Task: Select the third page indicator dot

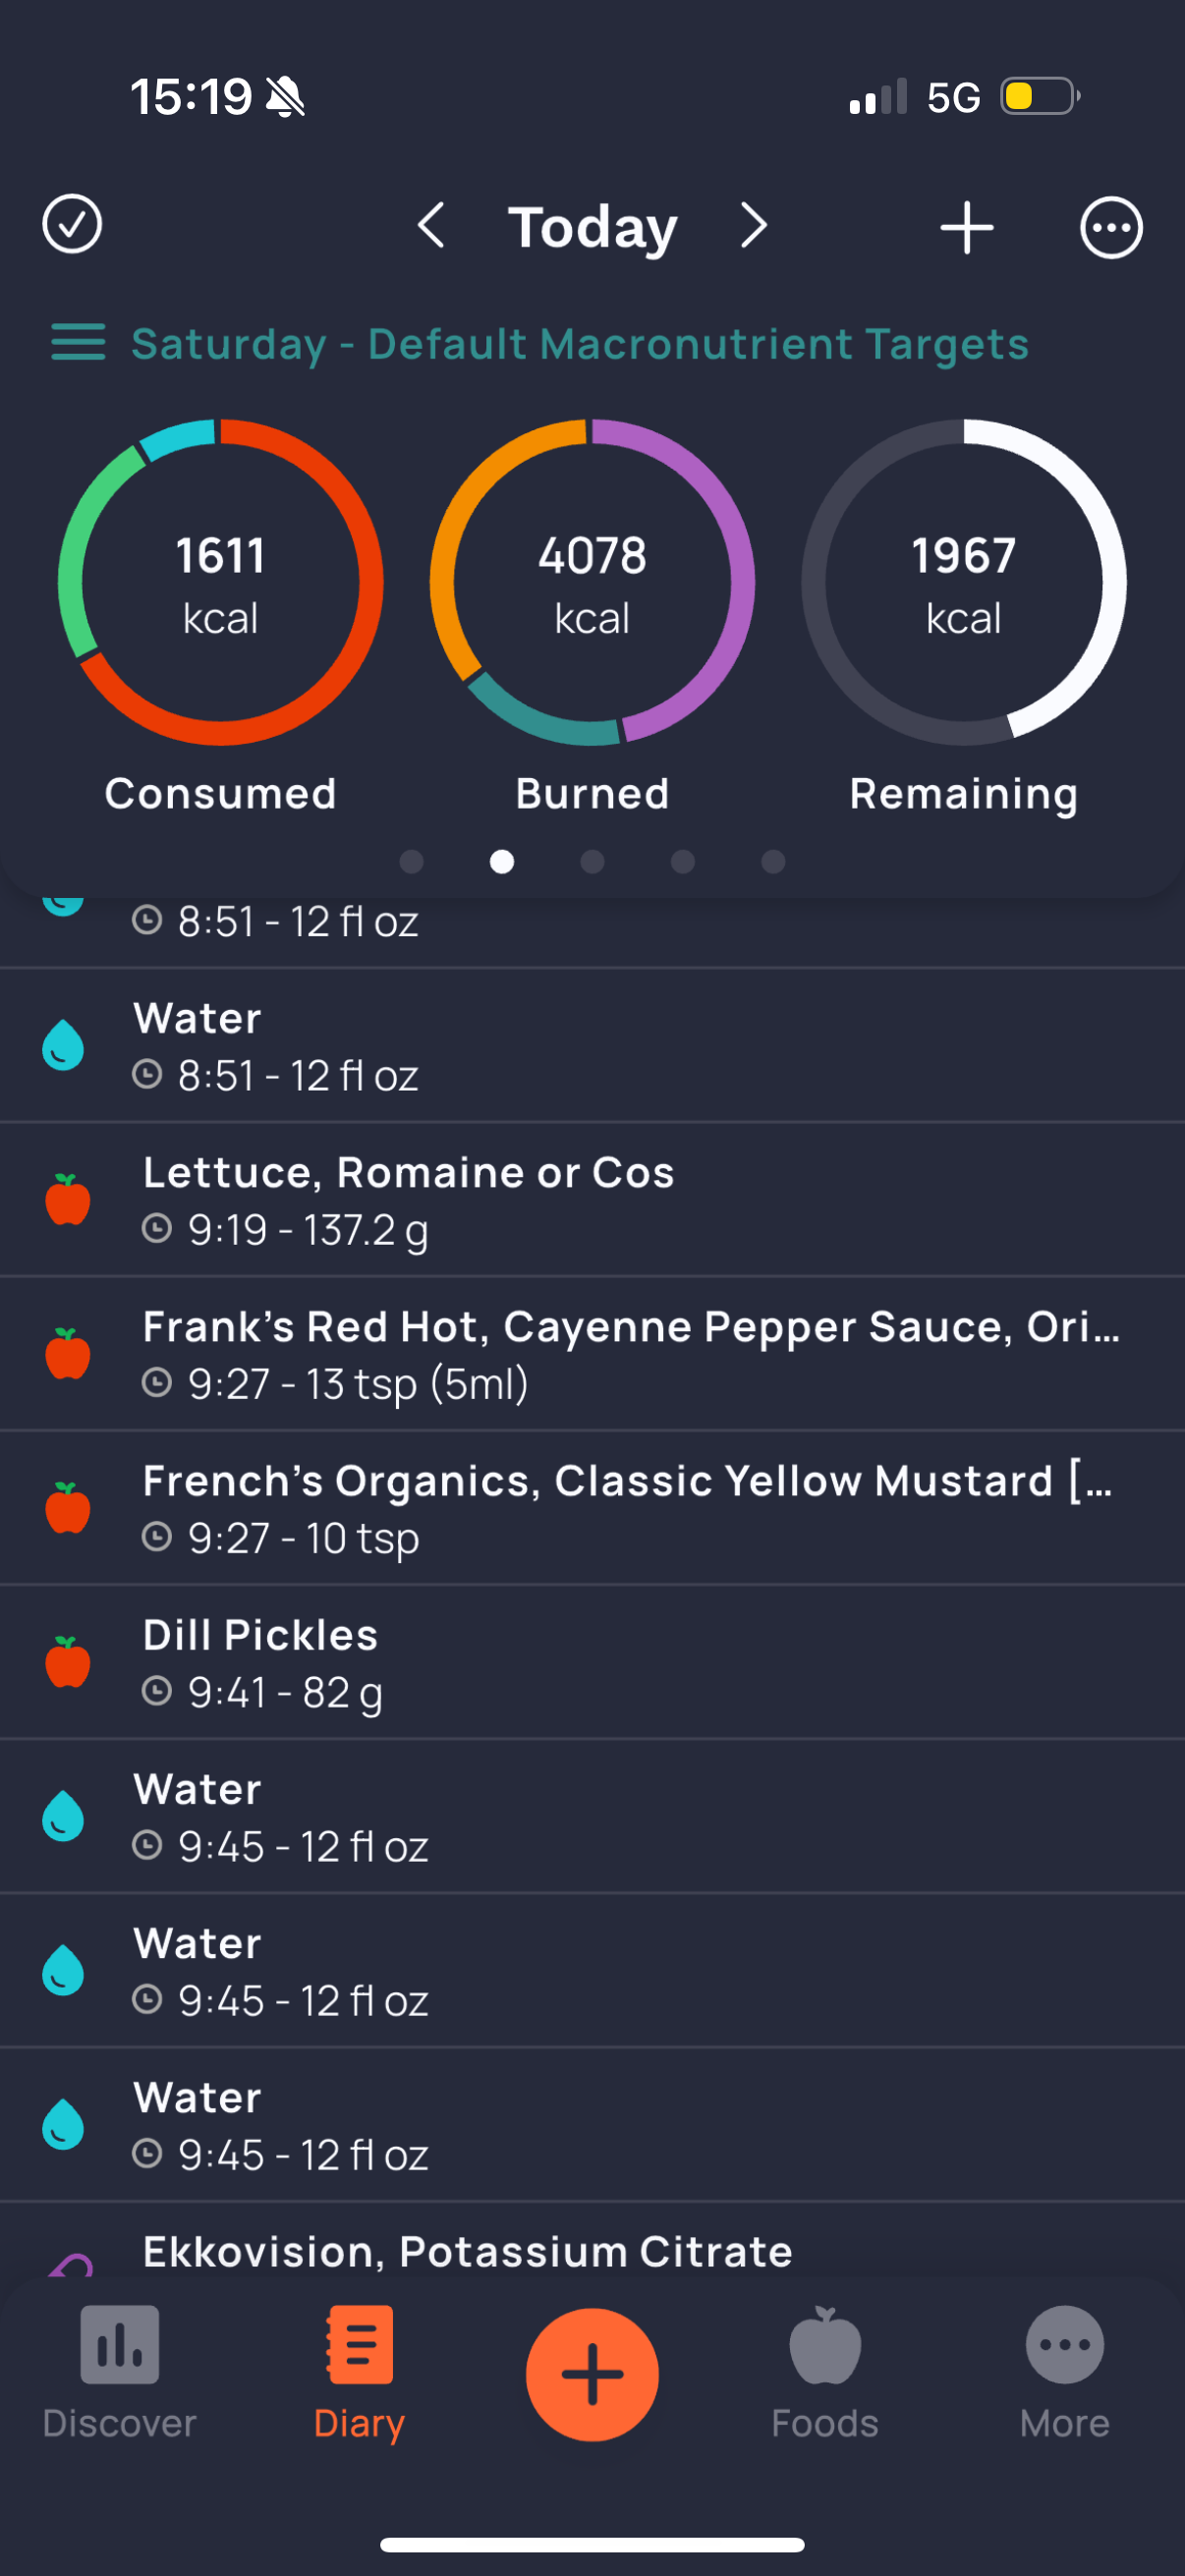Action: (592, 862)
